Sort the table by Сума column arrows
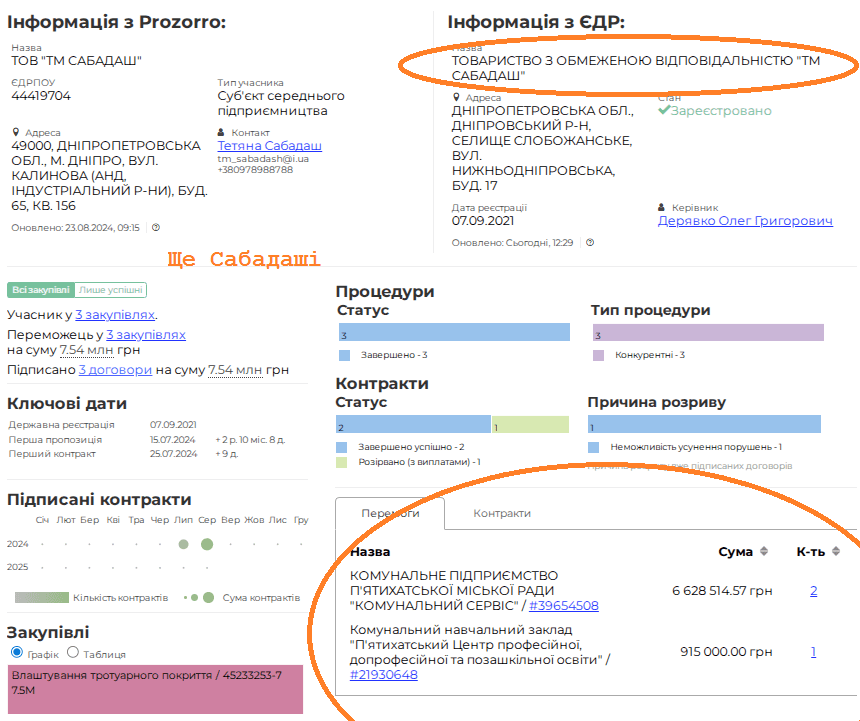860x721 pixels. [764, 552]
